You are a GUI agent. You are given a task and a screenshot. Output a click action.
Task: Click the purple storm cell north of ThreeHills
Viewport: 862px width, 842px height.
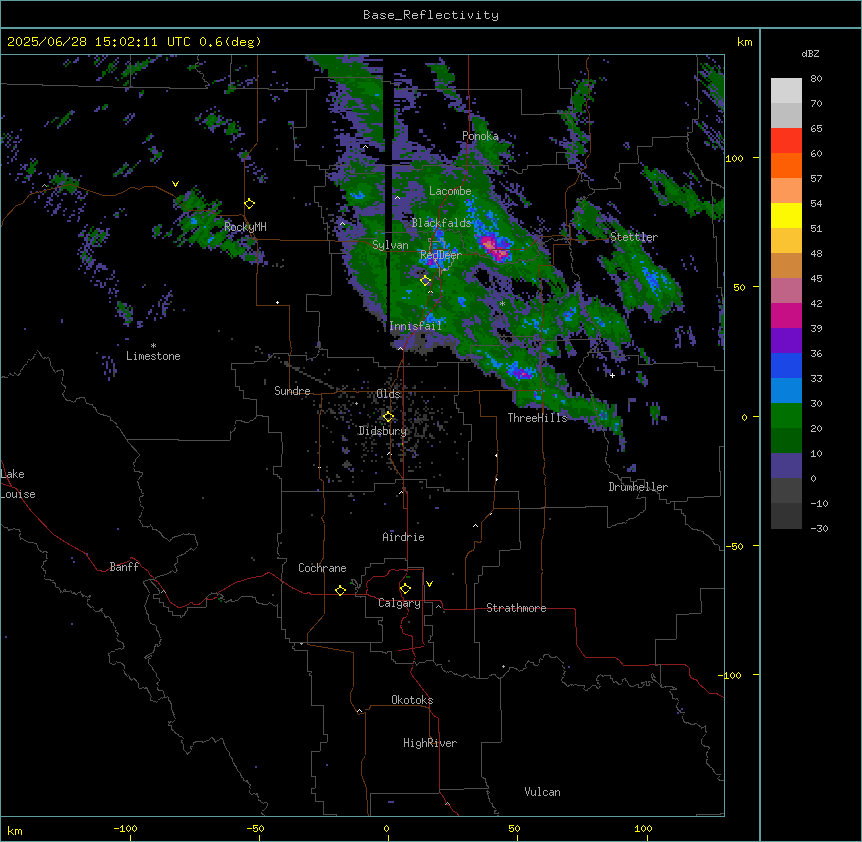523,374
